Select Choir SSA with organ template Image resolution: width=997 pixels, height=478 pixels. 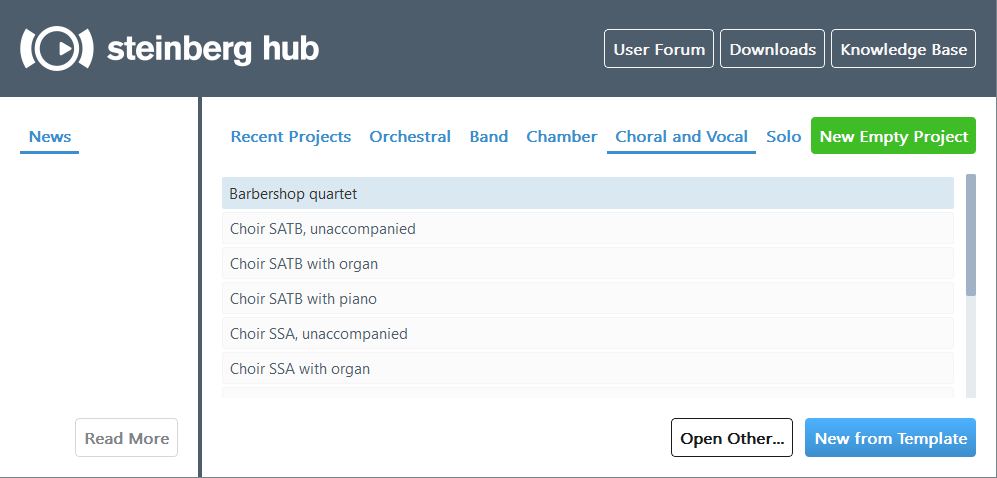[588, 368]
